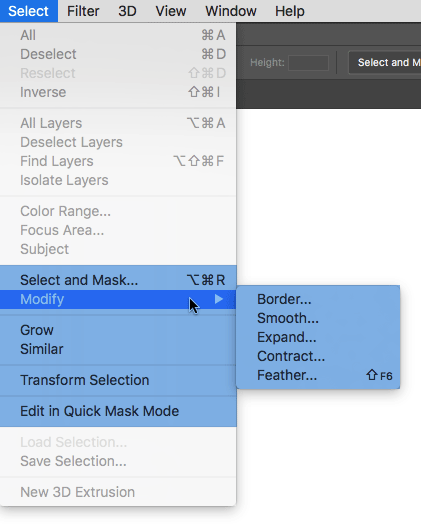
Task: Open the Filter menu
Action: [x=83, y=11]
